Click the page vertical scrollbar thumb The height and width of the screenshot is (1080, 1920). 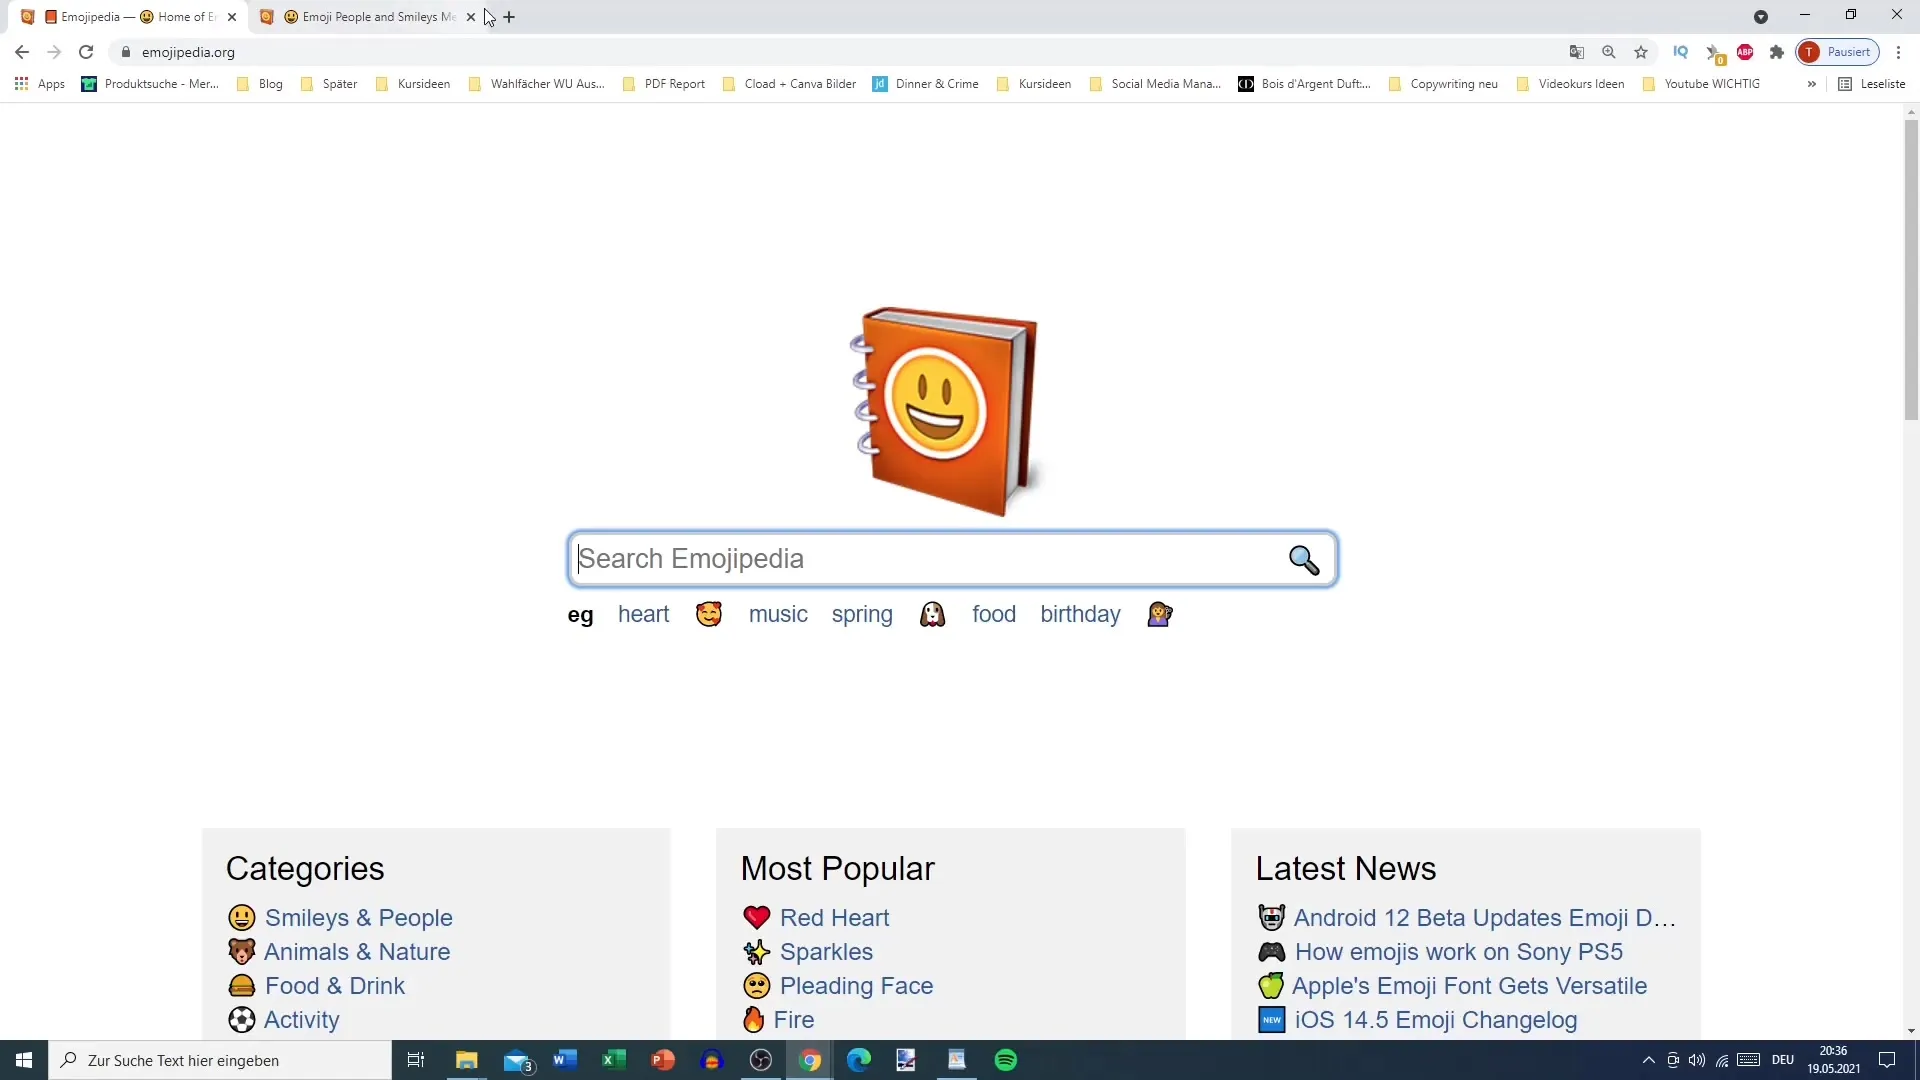click(x=1911, y=270)
